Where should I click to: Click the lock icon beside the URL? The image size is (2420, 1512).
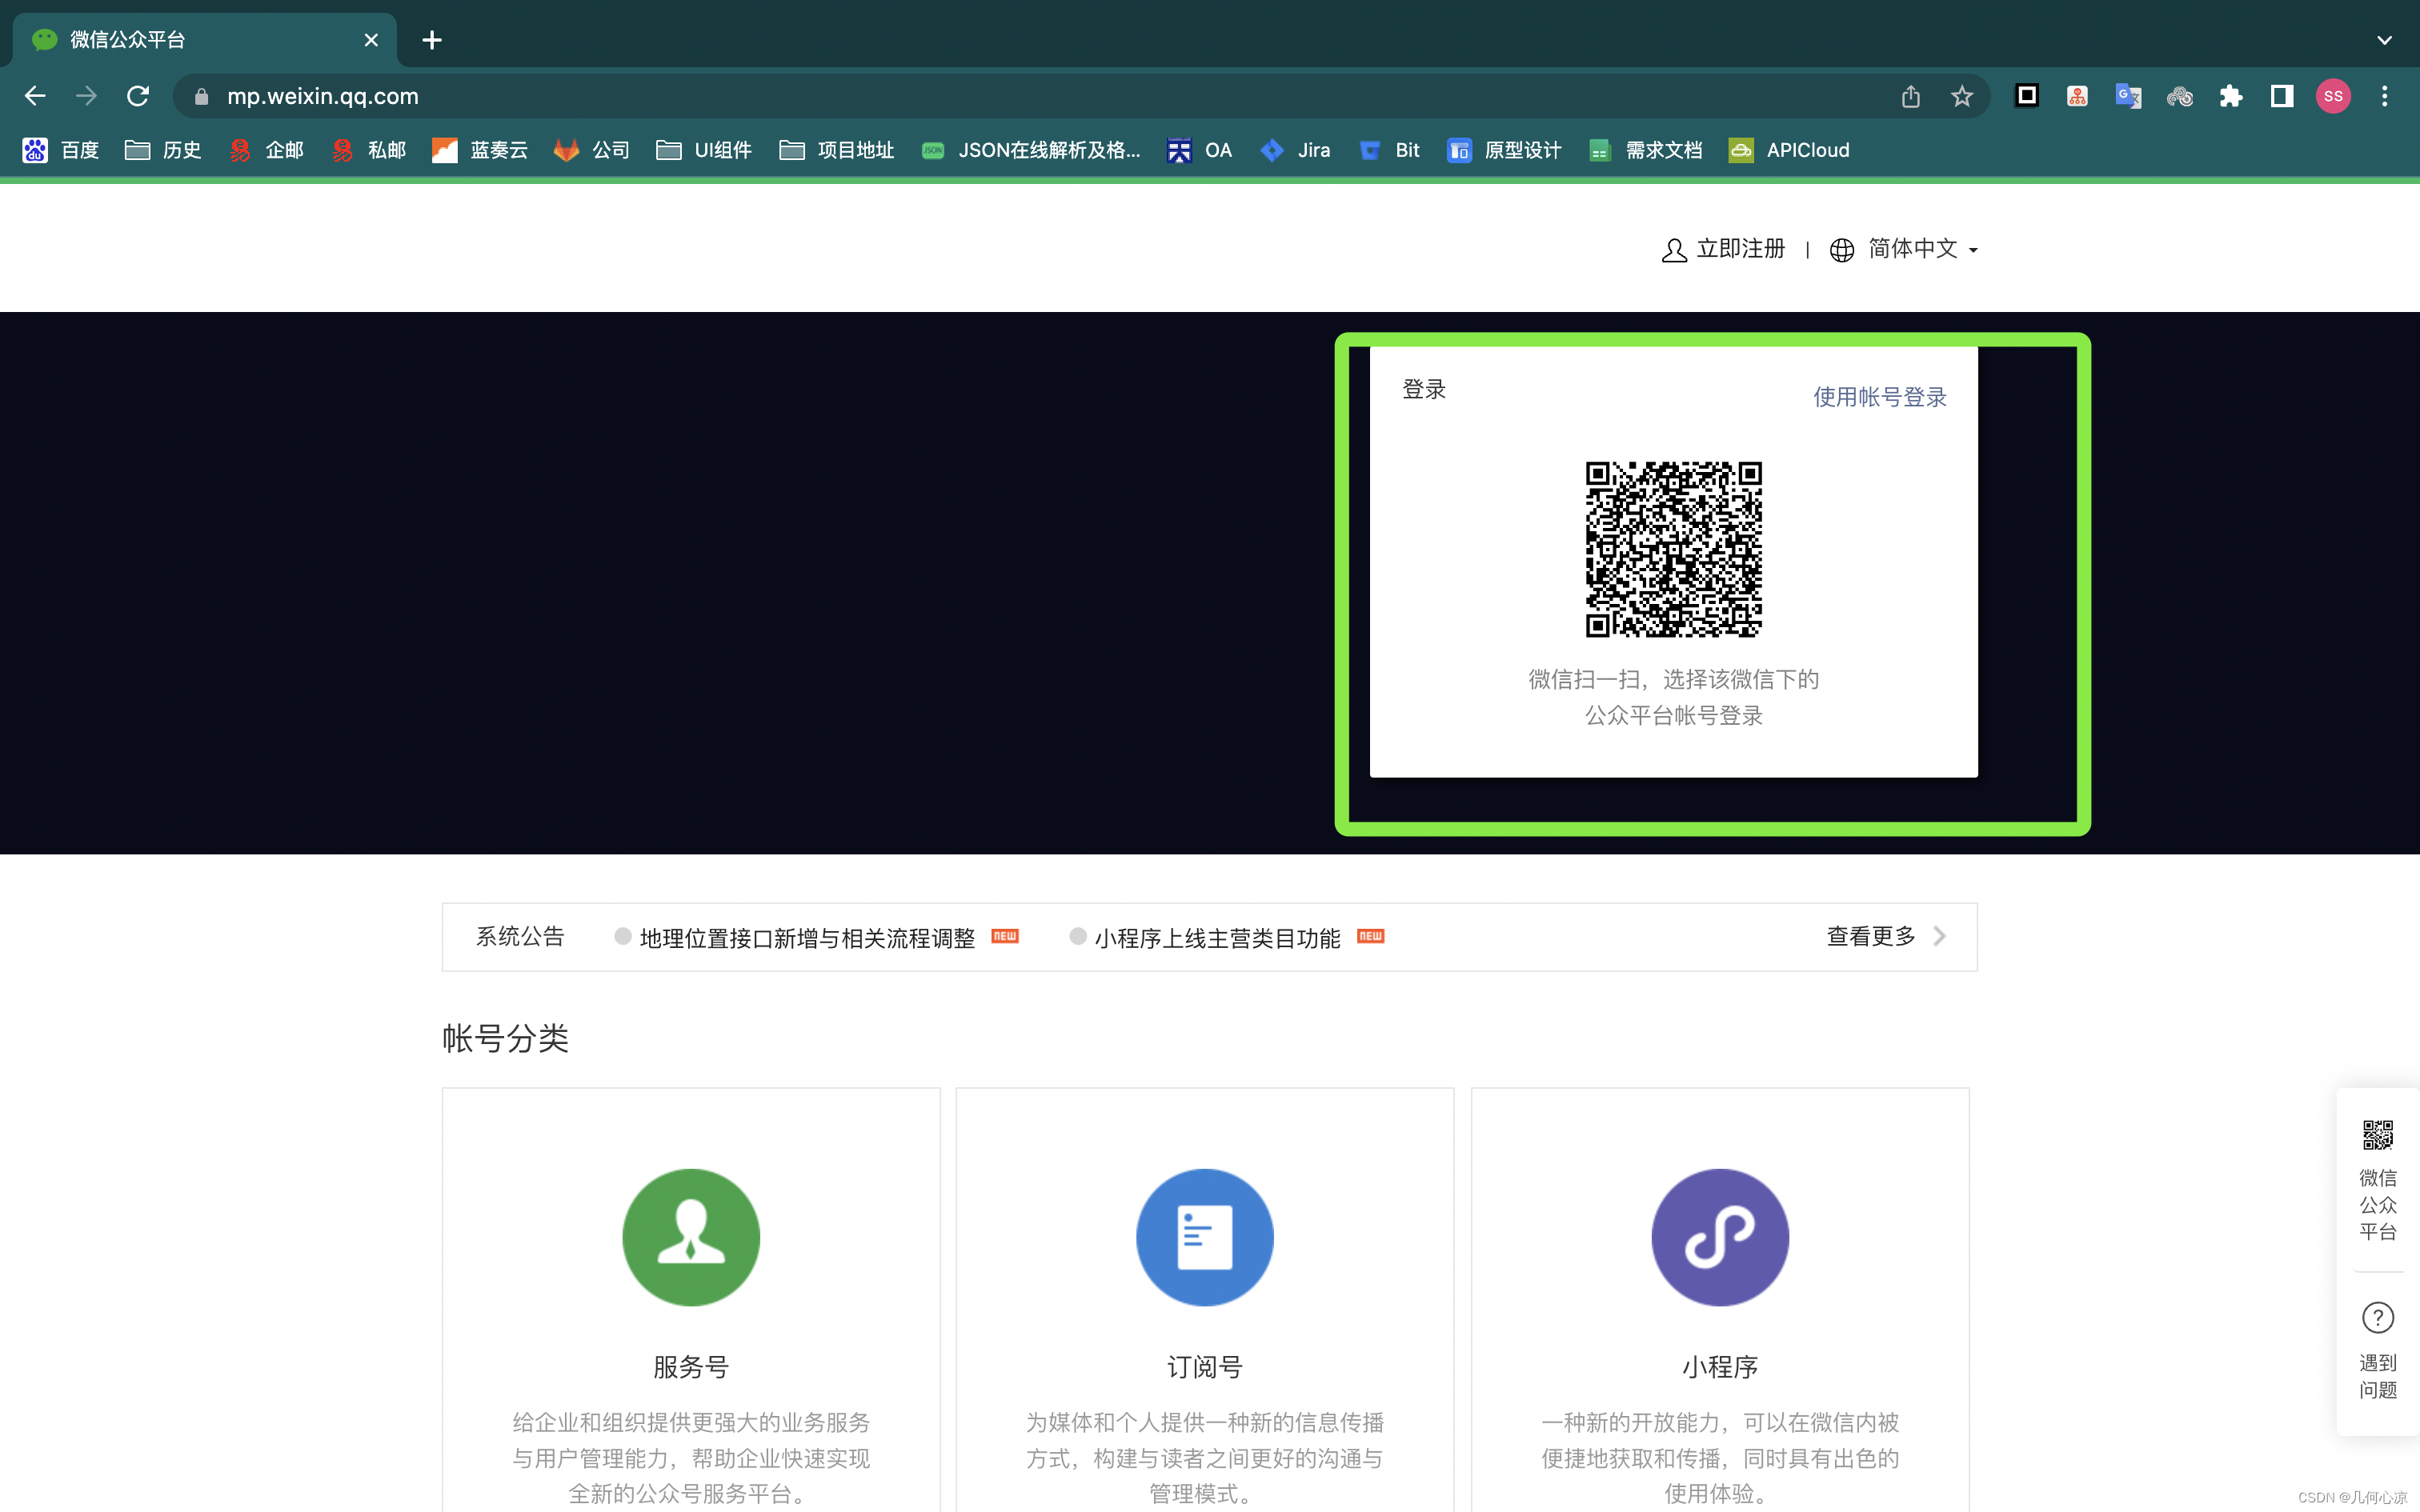(x=201, y=96)
